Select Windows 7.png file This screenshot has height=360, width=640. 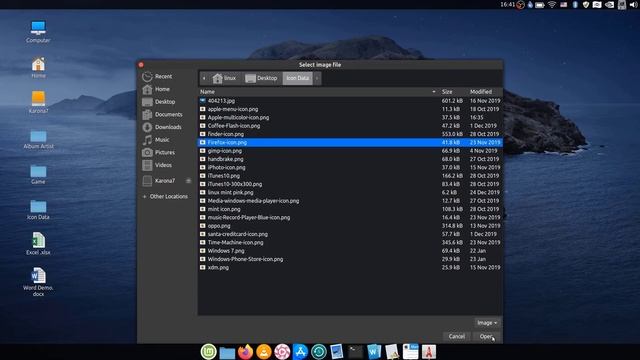pos(350,251)
